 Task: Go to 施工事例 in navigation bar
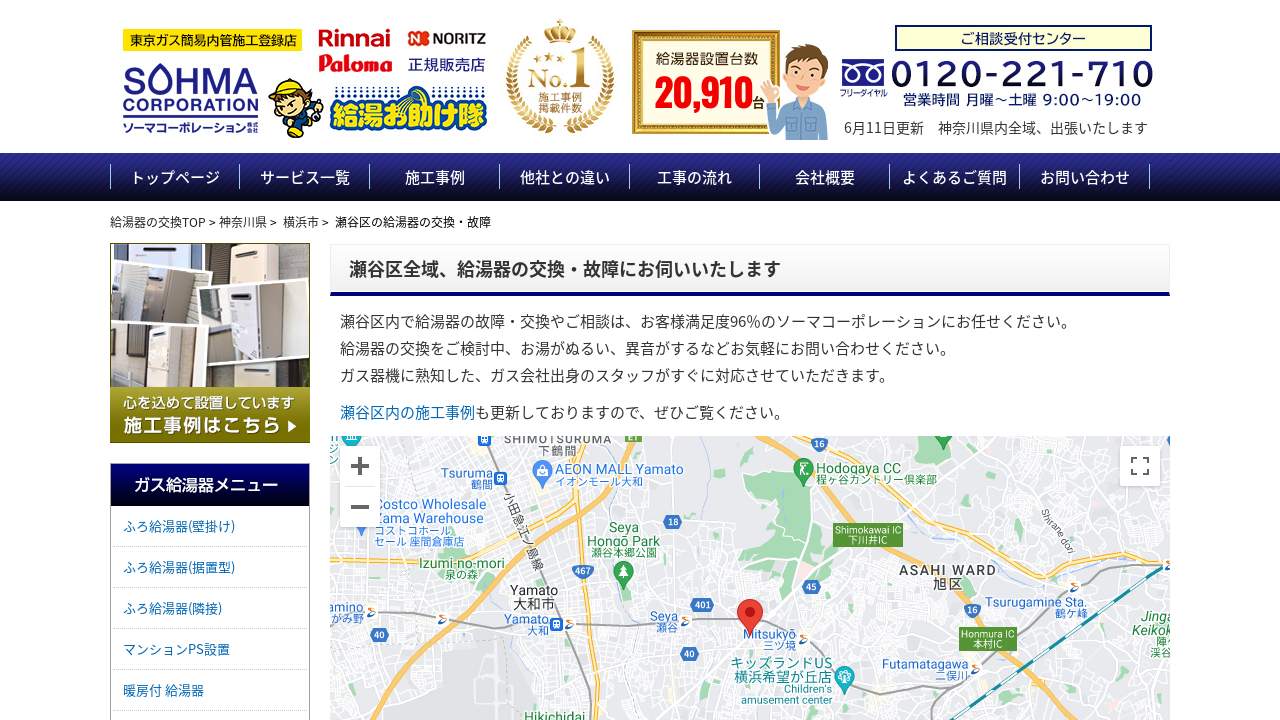coord(435,177)
